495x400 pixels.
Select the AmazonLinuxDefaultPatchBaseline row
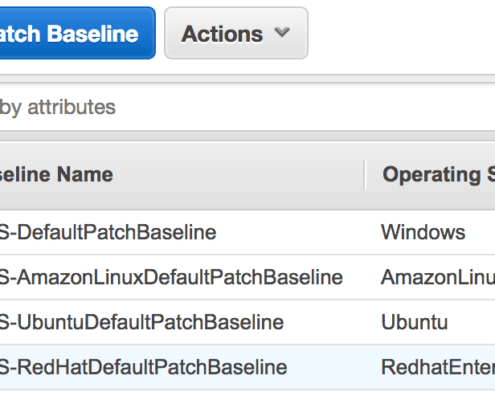point(247,277)
